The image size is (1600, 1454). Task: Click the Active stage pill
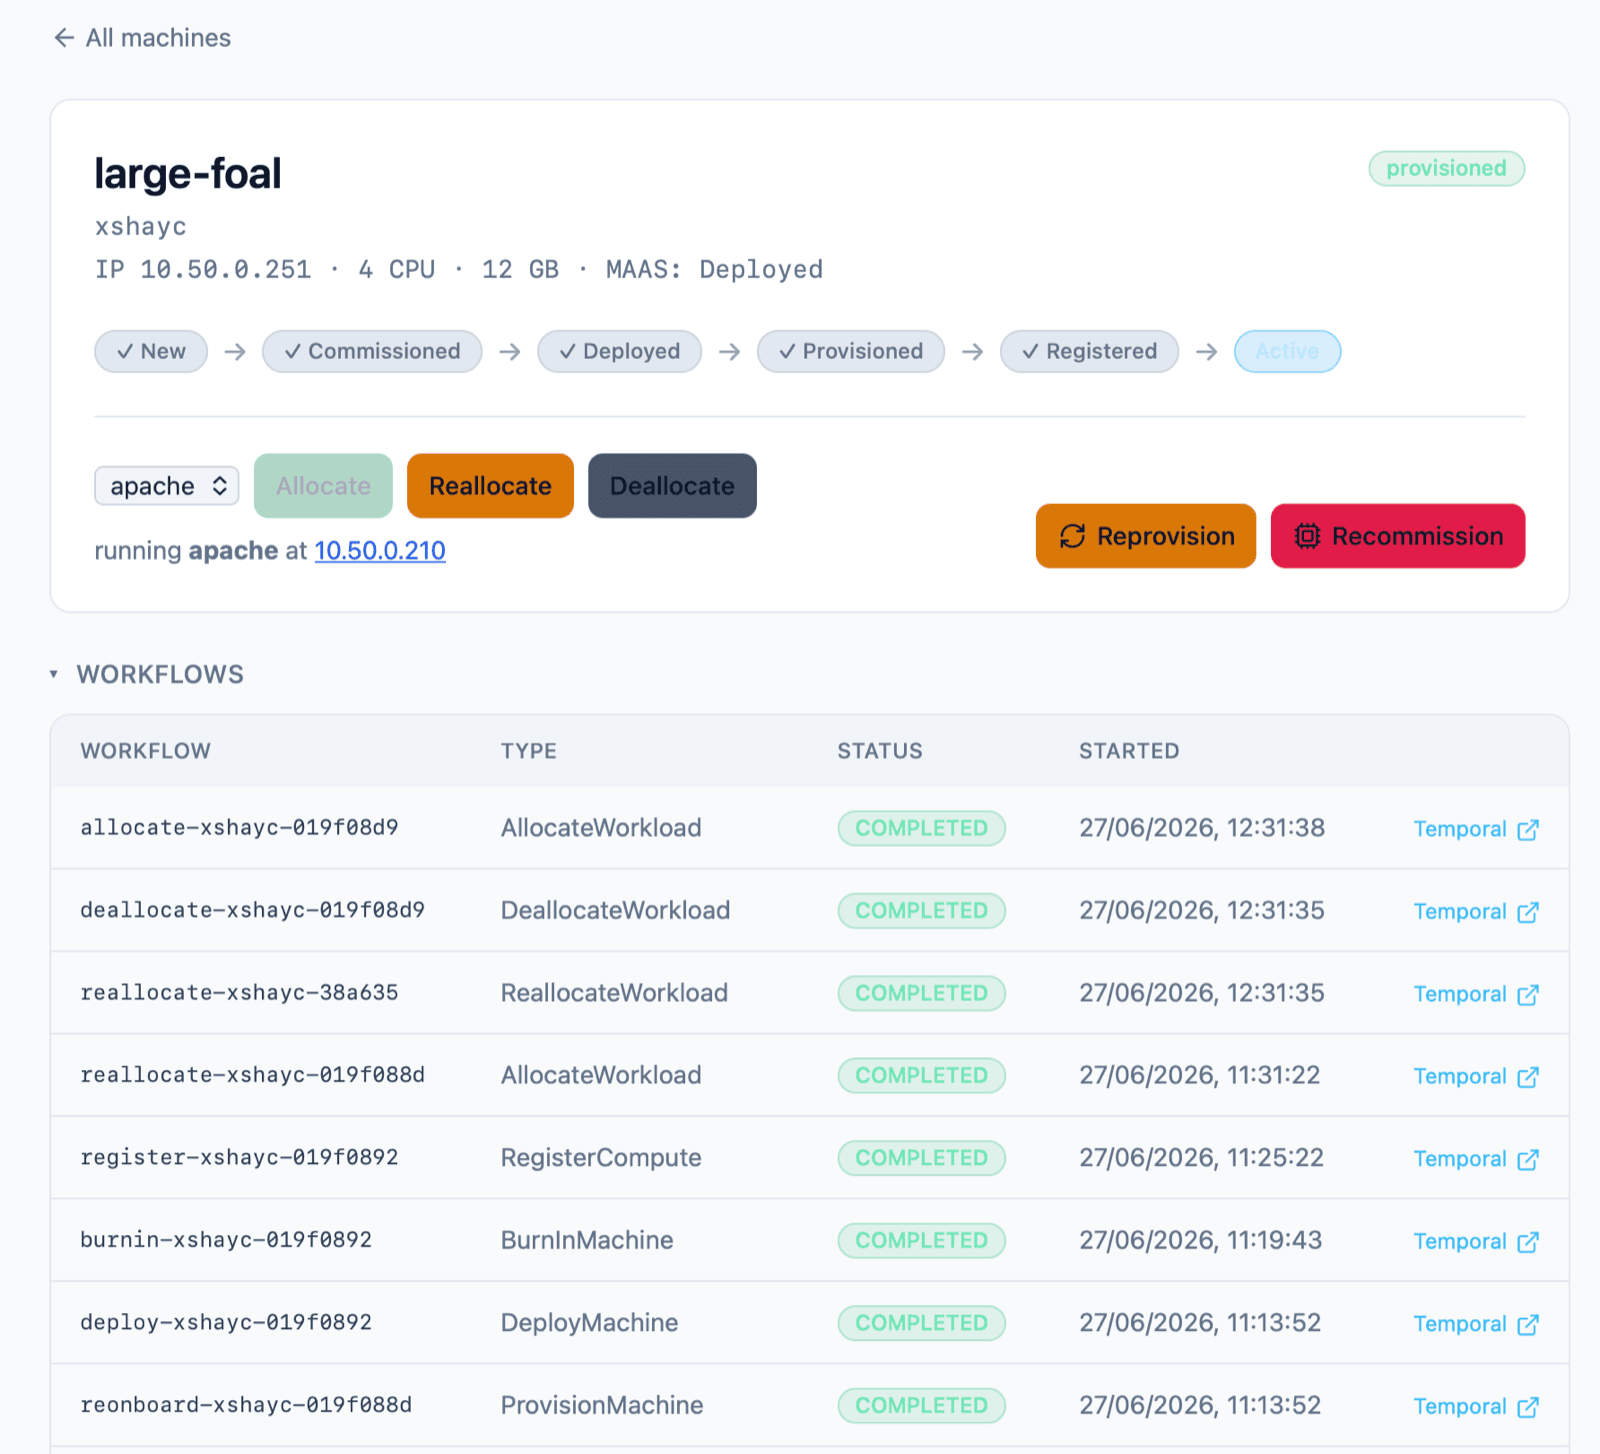pyautogui.click(x=1287, y=351)
